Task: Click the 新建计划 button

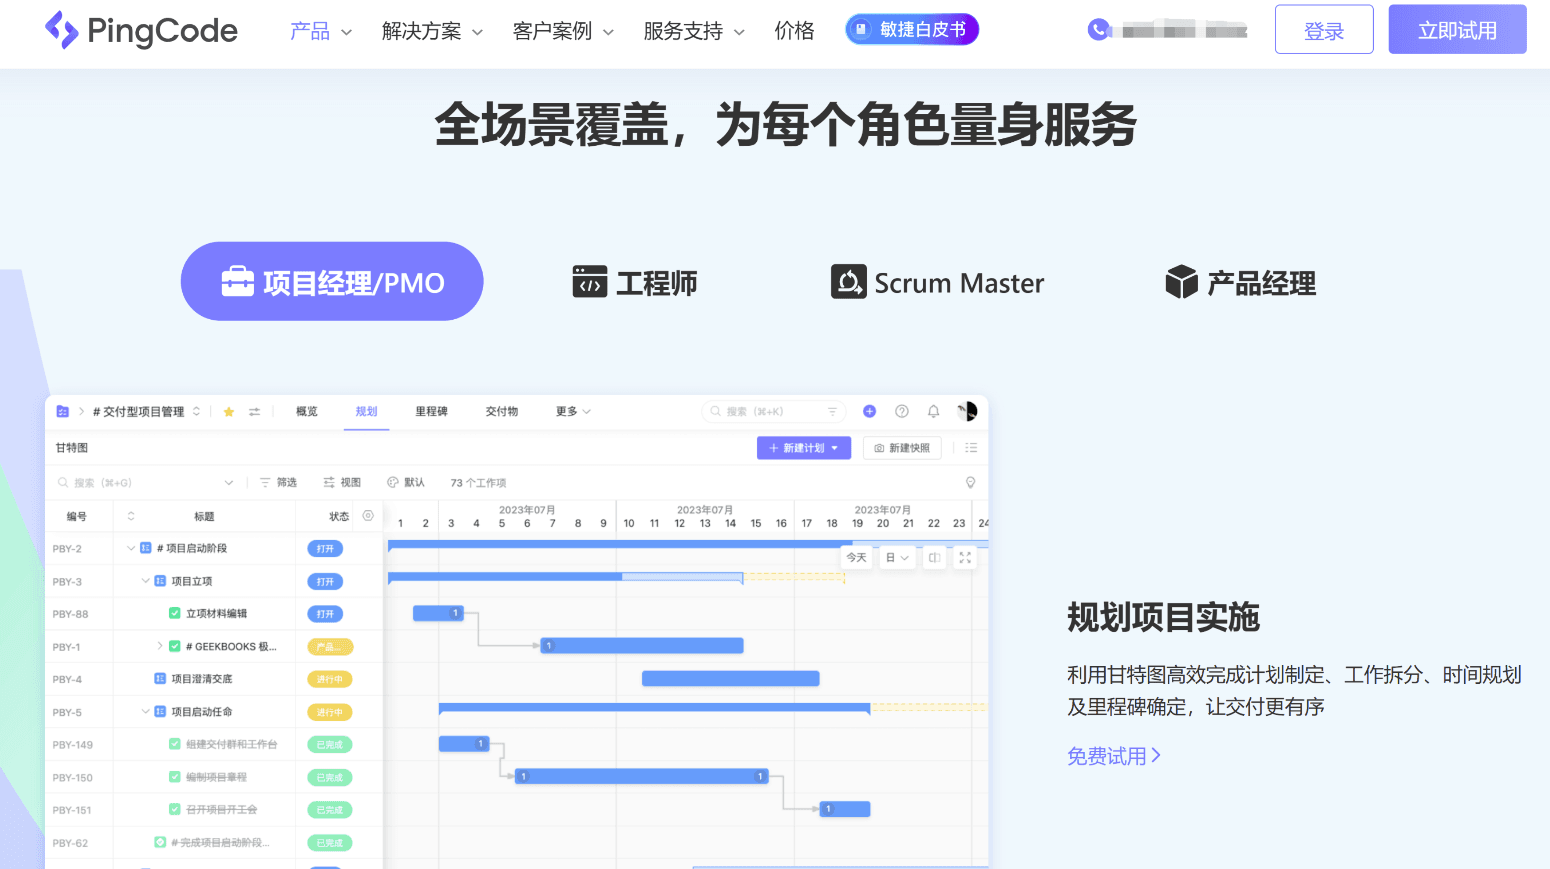Action: (804, 448)
